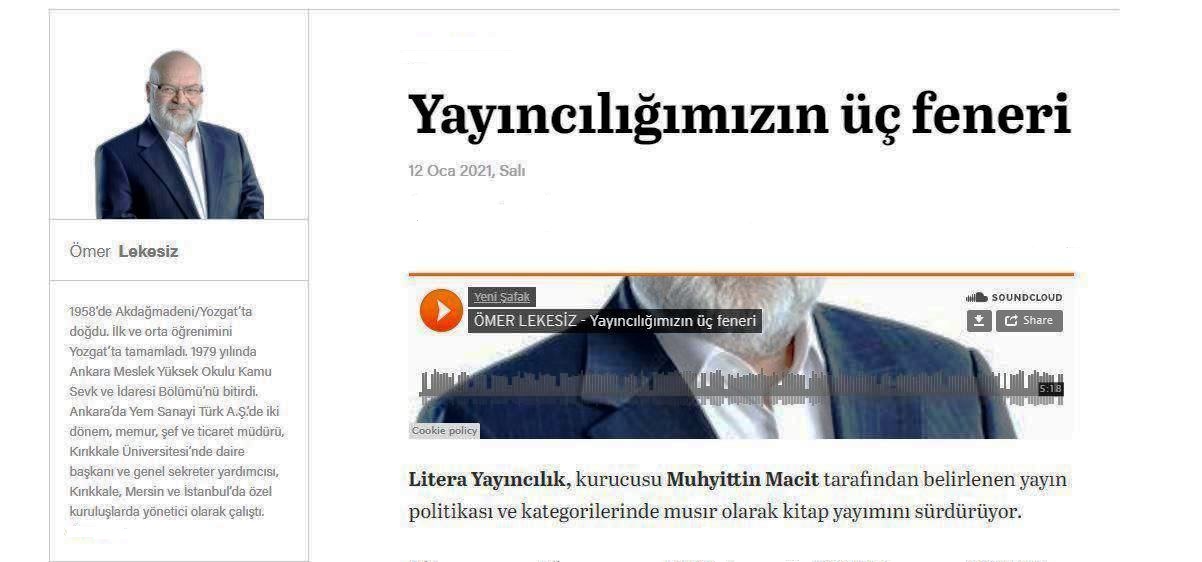Image resolution: width=1202 pixels, height=562 pixels.
Task: Open the SoundCloud logo link
Action: click(x=1014, y=297)
